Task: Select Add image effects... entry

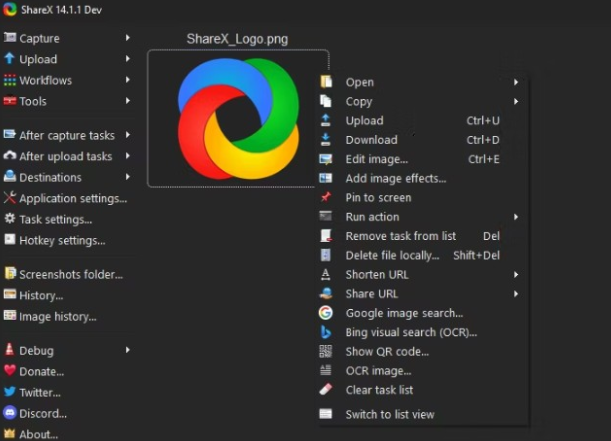Action: coord(422,178)
